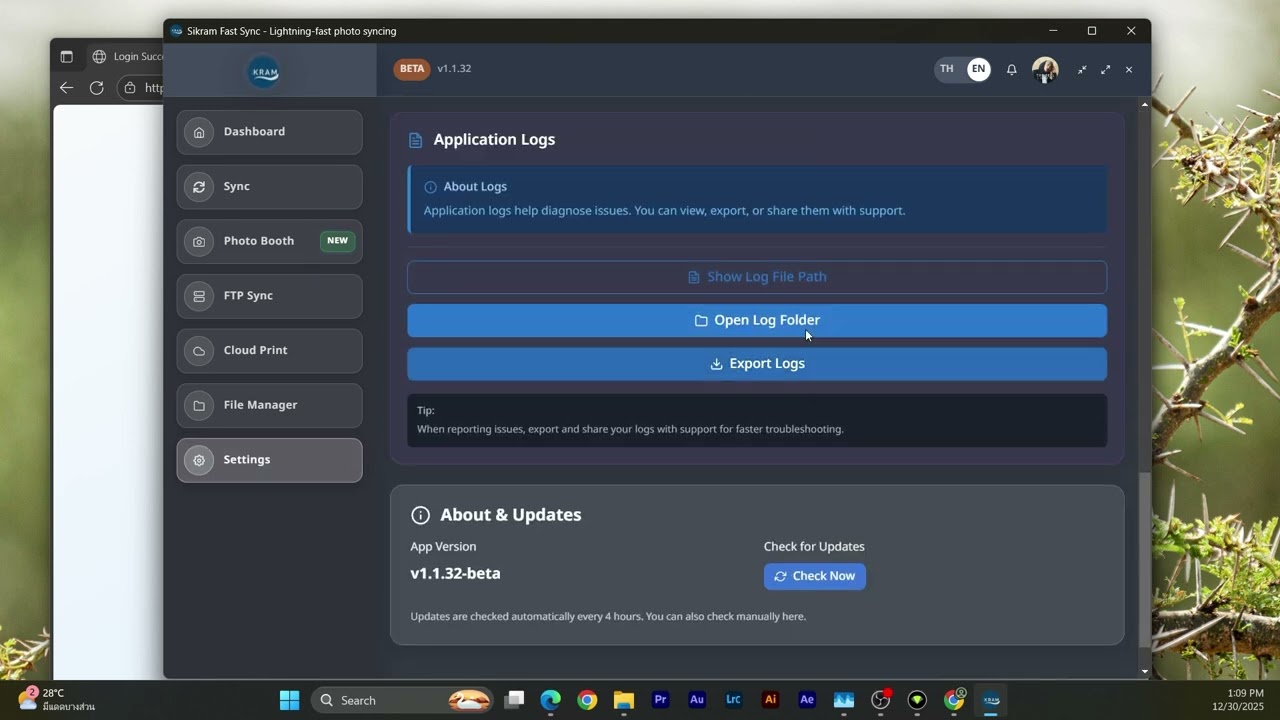Open the Photo Booth camera icon

click(x=199, y=241)
